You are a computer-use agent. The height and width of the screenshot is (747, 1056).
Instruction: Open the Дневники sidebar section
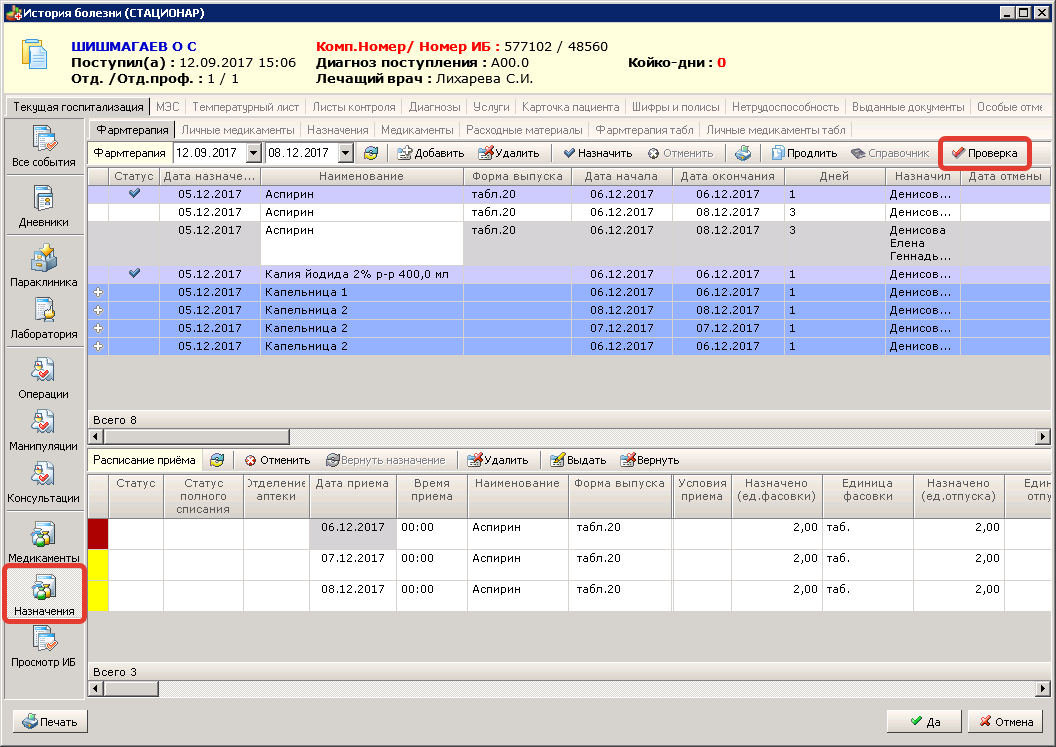pyautogui.click(x=44, y=207)
